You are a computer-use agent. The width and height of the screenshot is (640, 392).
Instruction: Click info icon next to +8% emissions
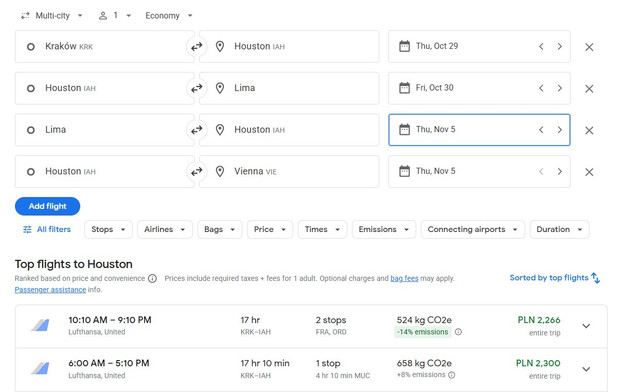pyautogui.click(x=451, y=375)
